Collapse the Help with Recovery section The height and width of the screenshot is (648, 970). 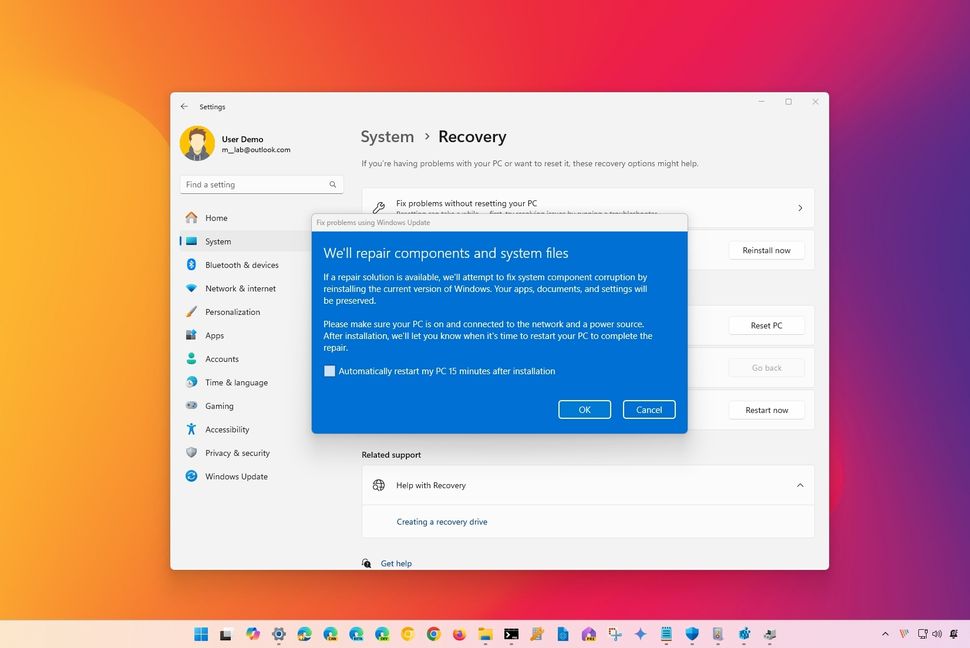(x=799, y=485)
